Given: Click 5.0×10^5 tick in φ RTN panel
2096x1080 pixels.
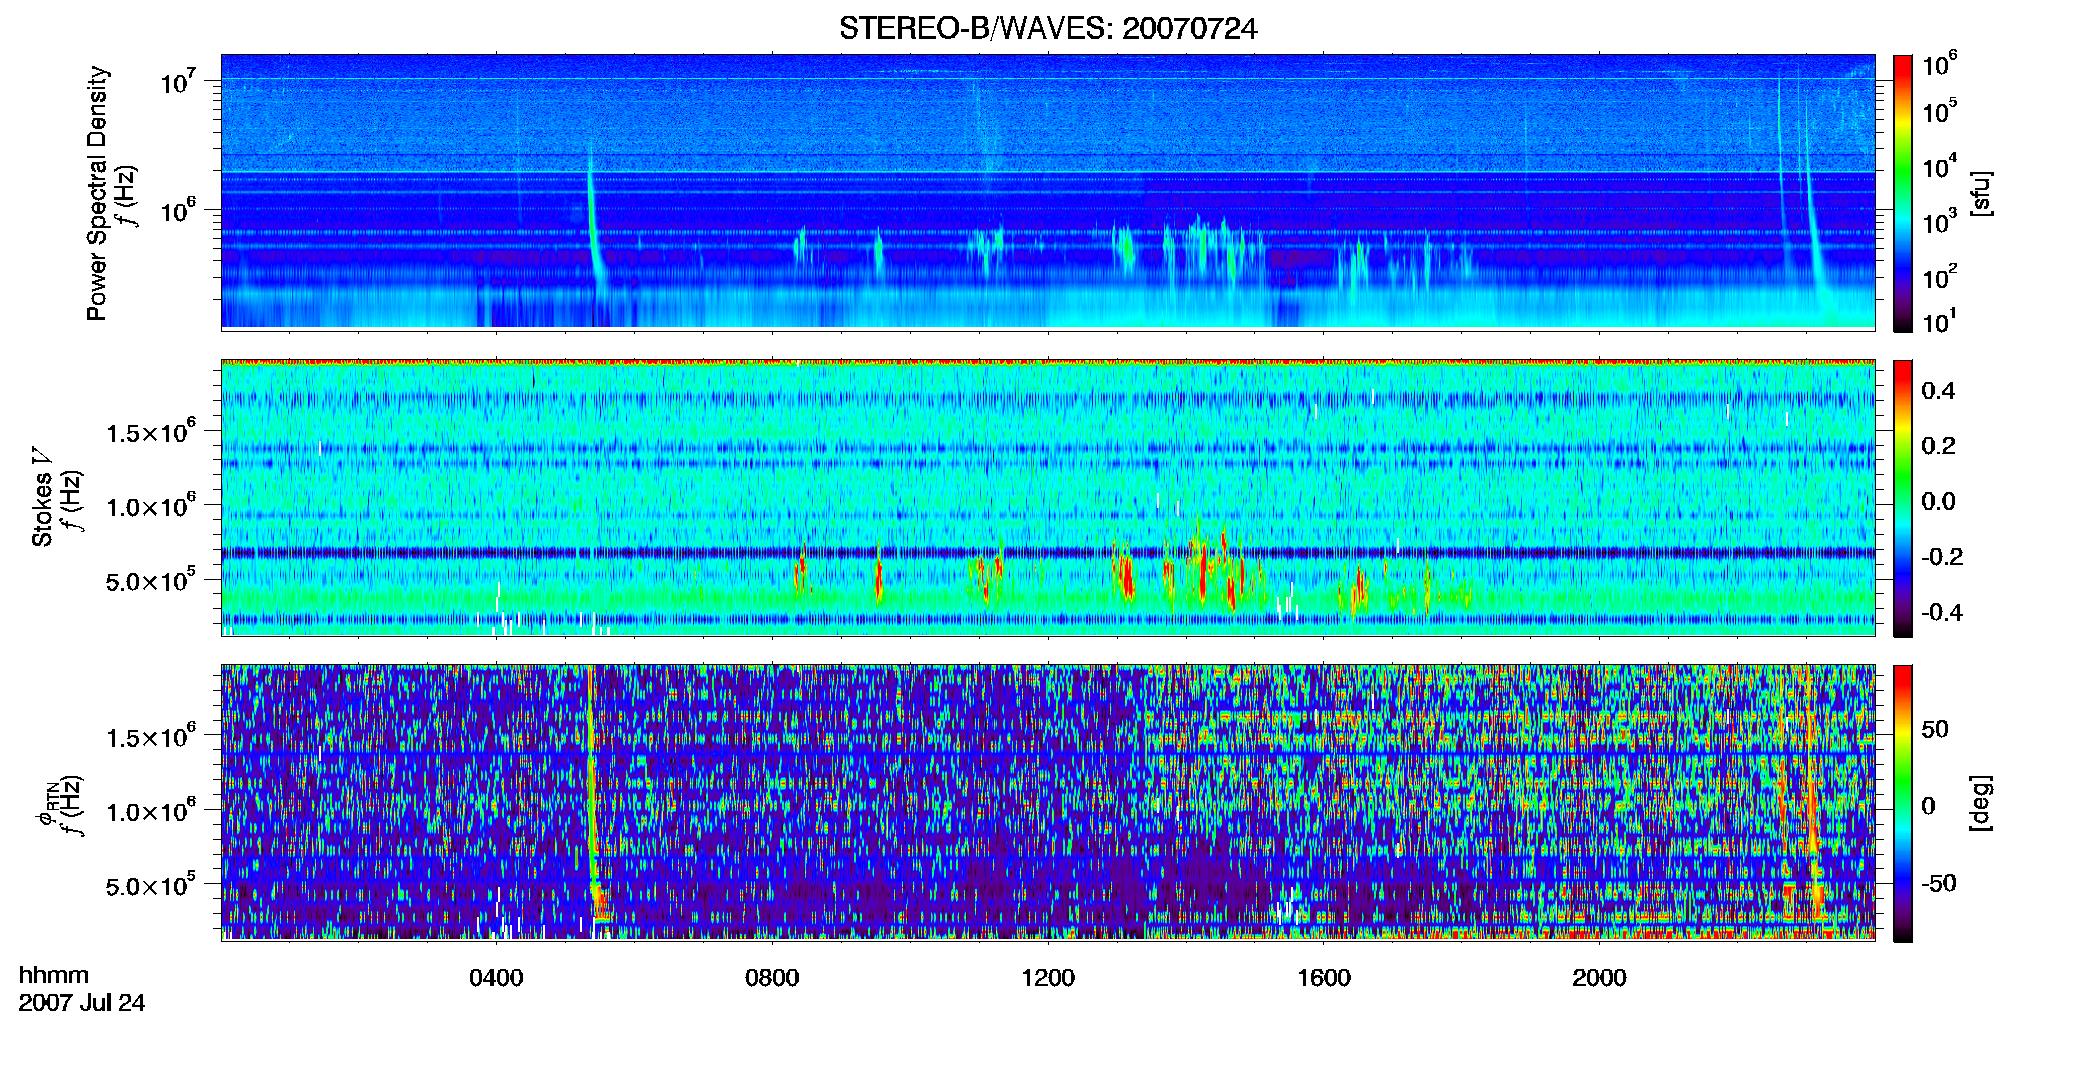Looking at the screenshot, I should coord(151,885).
